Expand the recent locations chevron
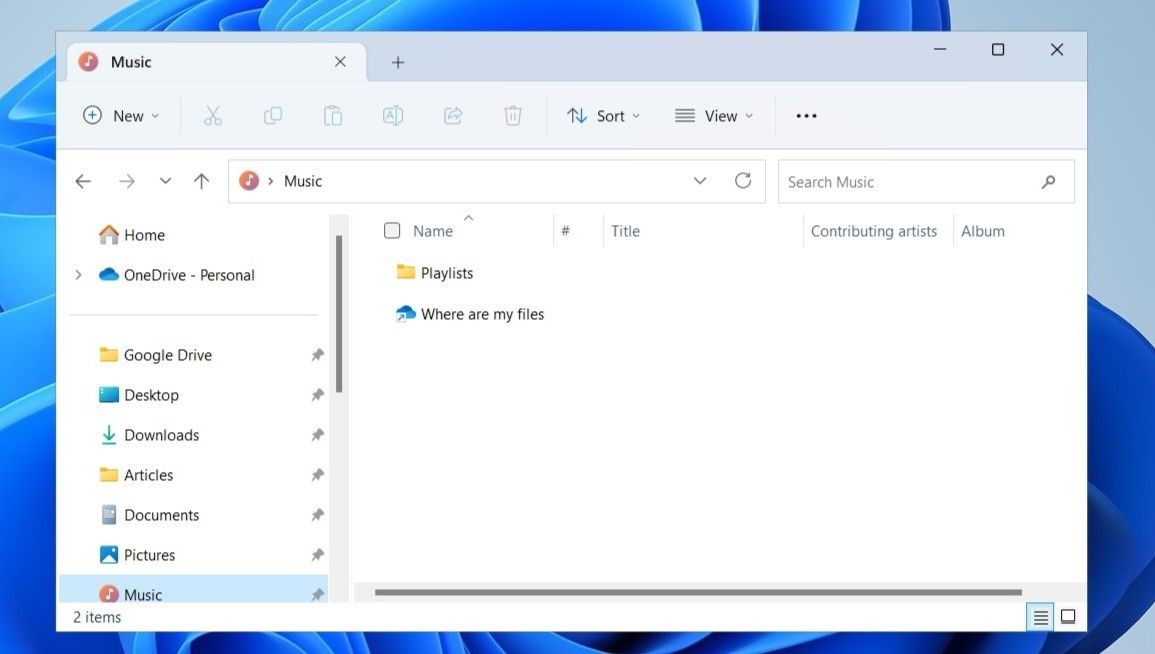Image resolution: width=1155 pixels, height=654 pixels. (x=165, y=181)
